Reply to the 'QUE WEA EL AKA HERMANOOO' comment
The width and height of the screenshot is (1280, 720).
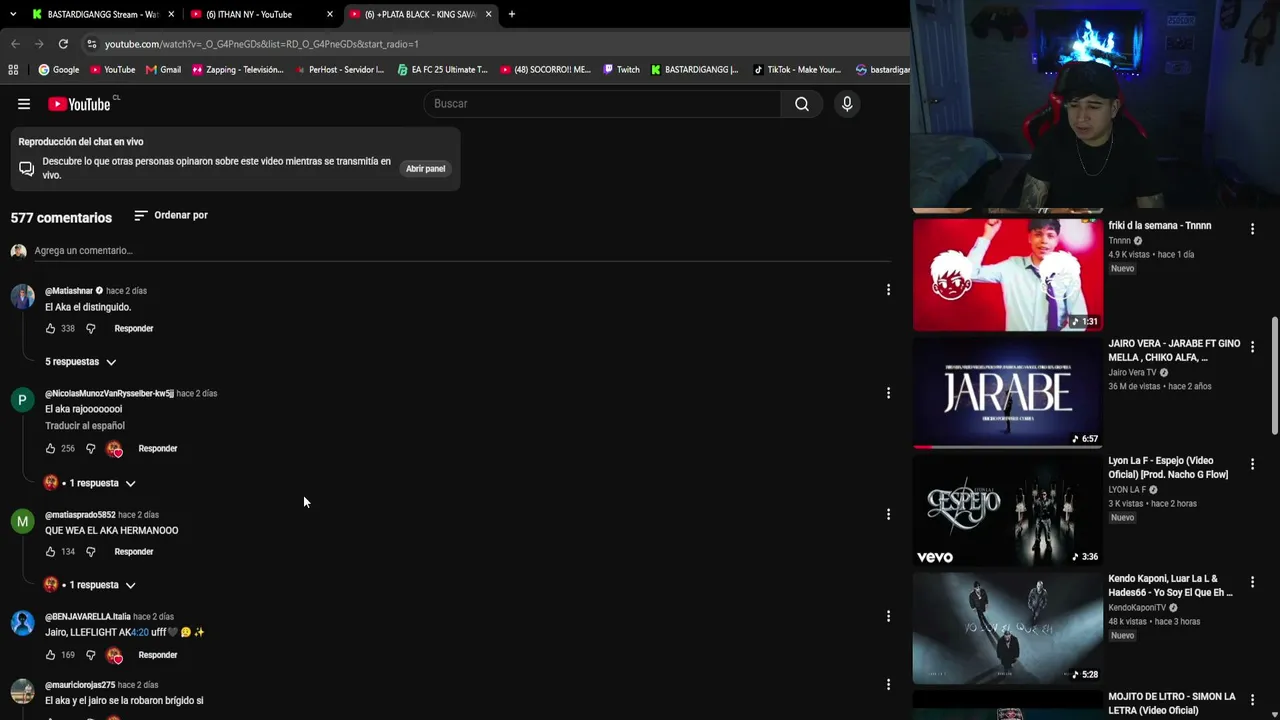point(134,552)
